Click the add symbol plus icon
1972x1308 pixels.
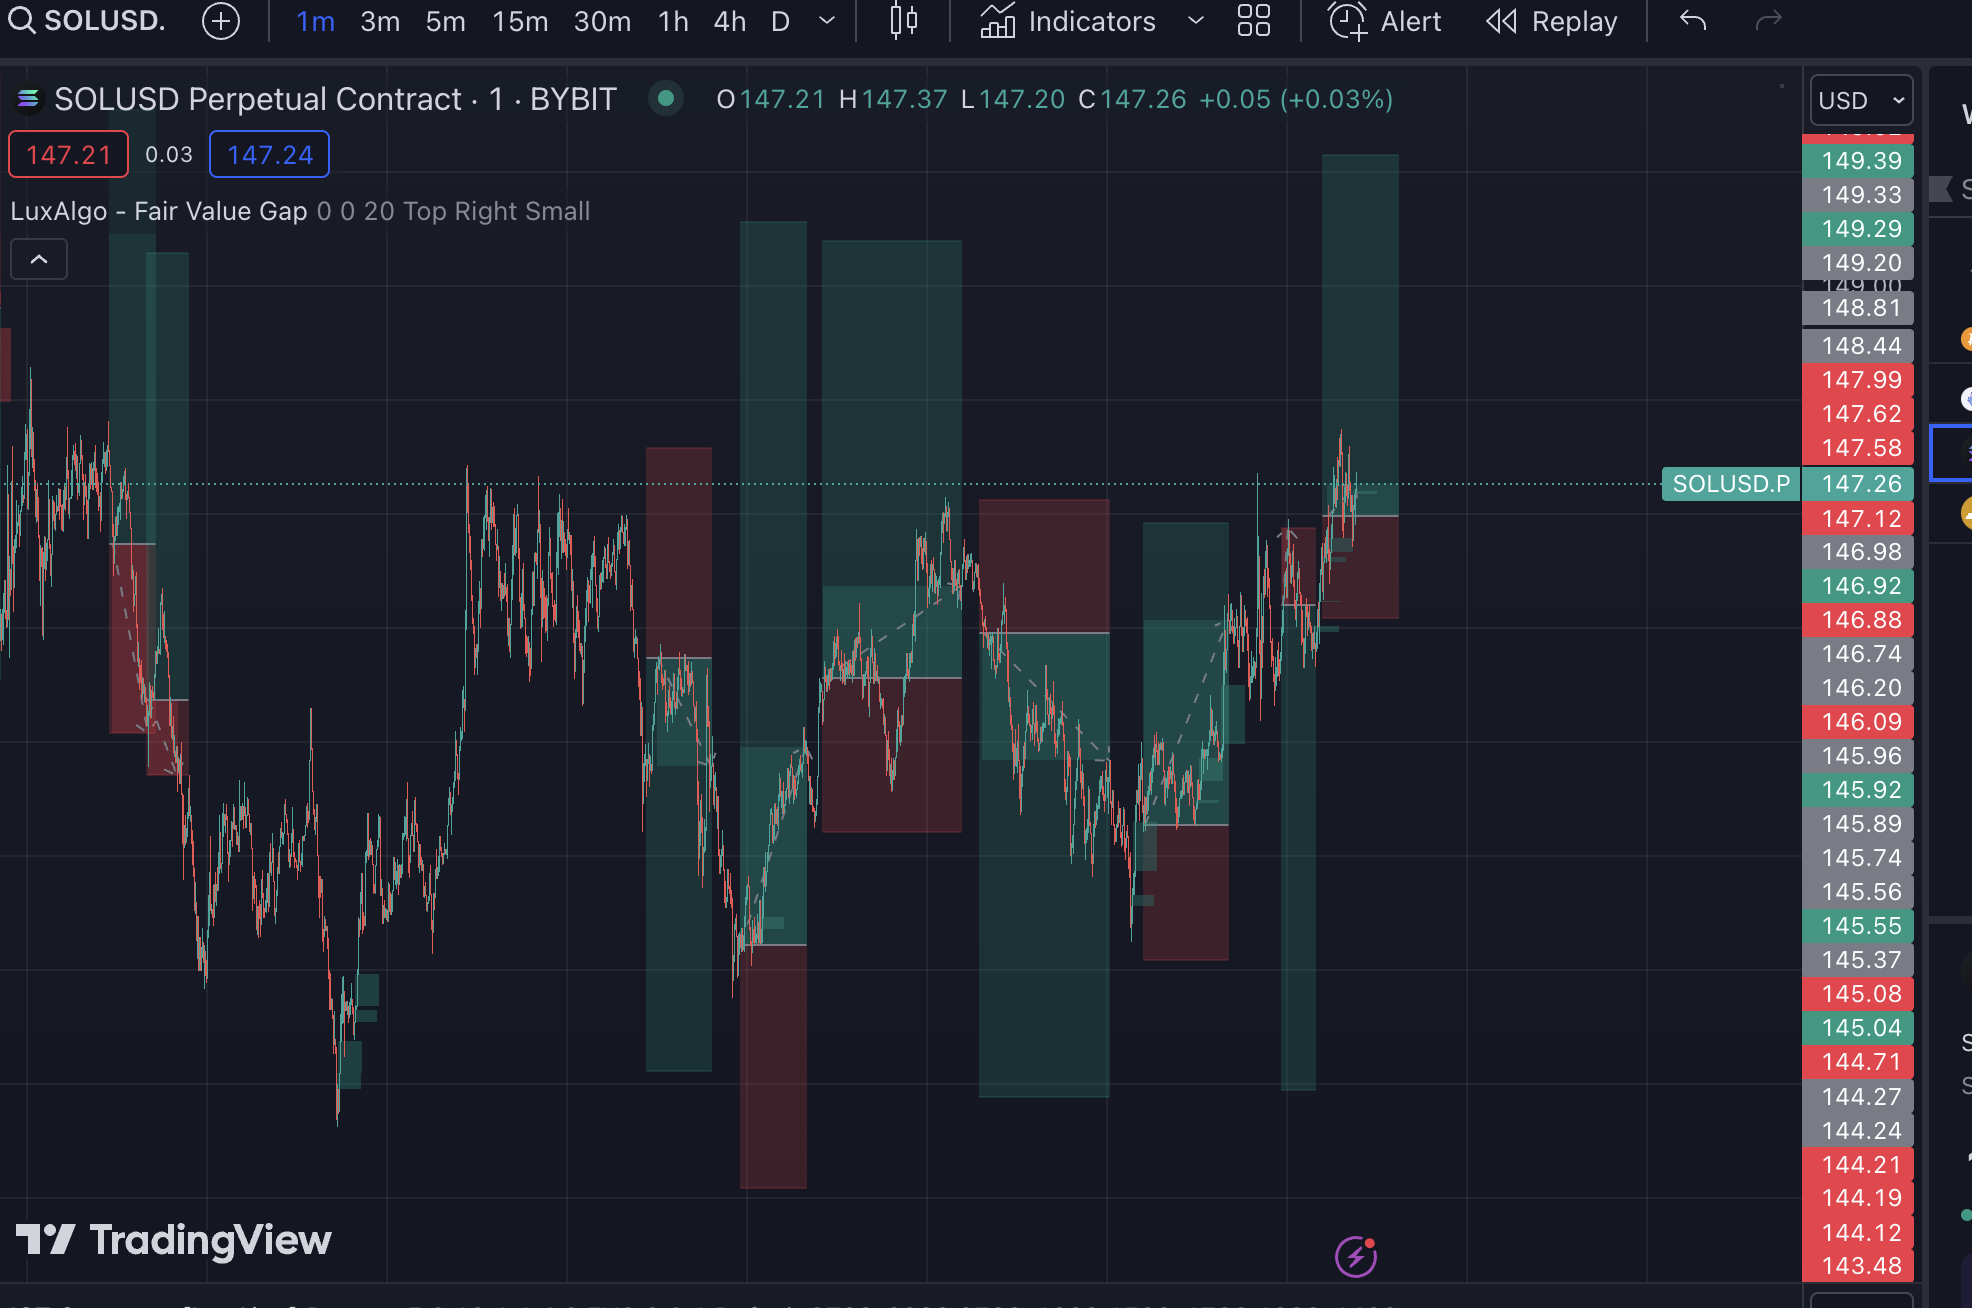point(220,21)
